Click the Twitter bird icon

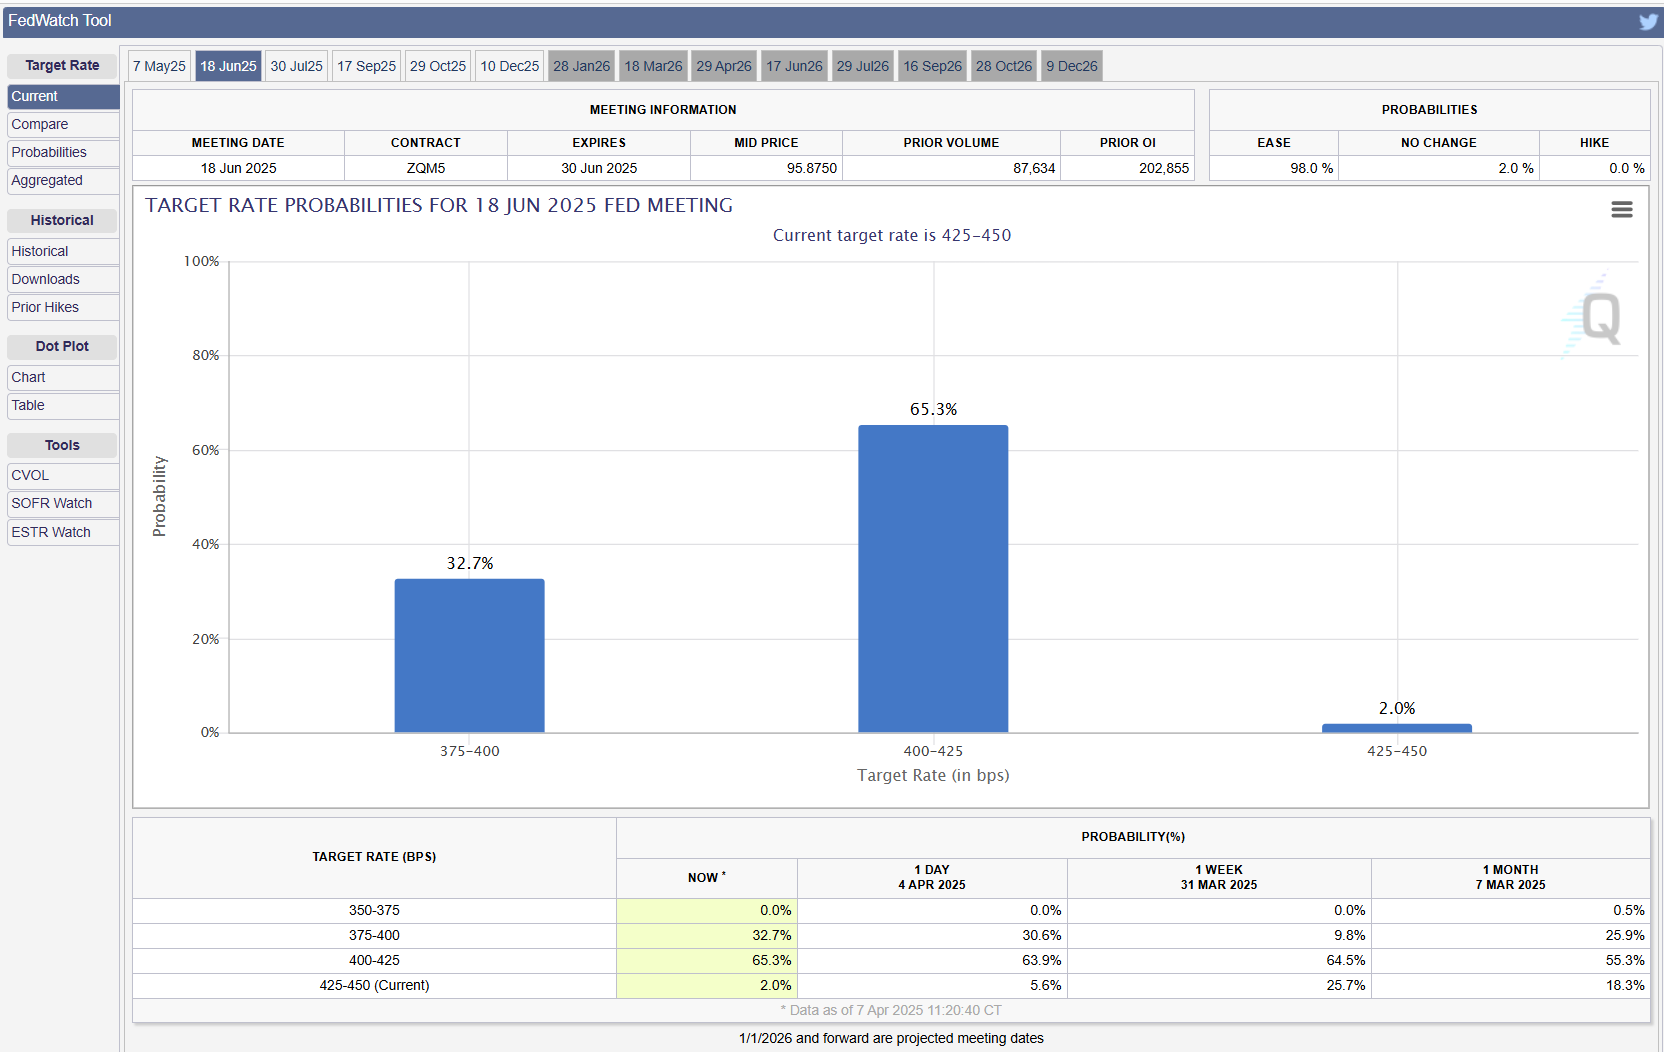coord(1648,21)
